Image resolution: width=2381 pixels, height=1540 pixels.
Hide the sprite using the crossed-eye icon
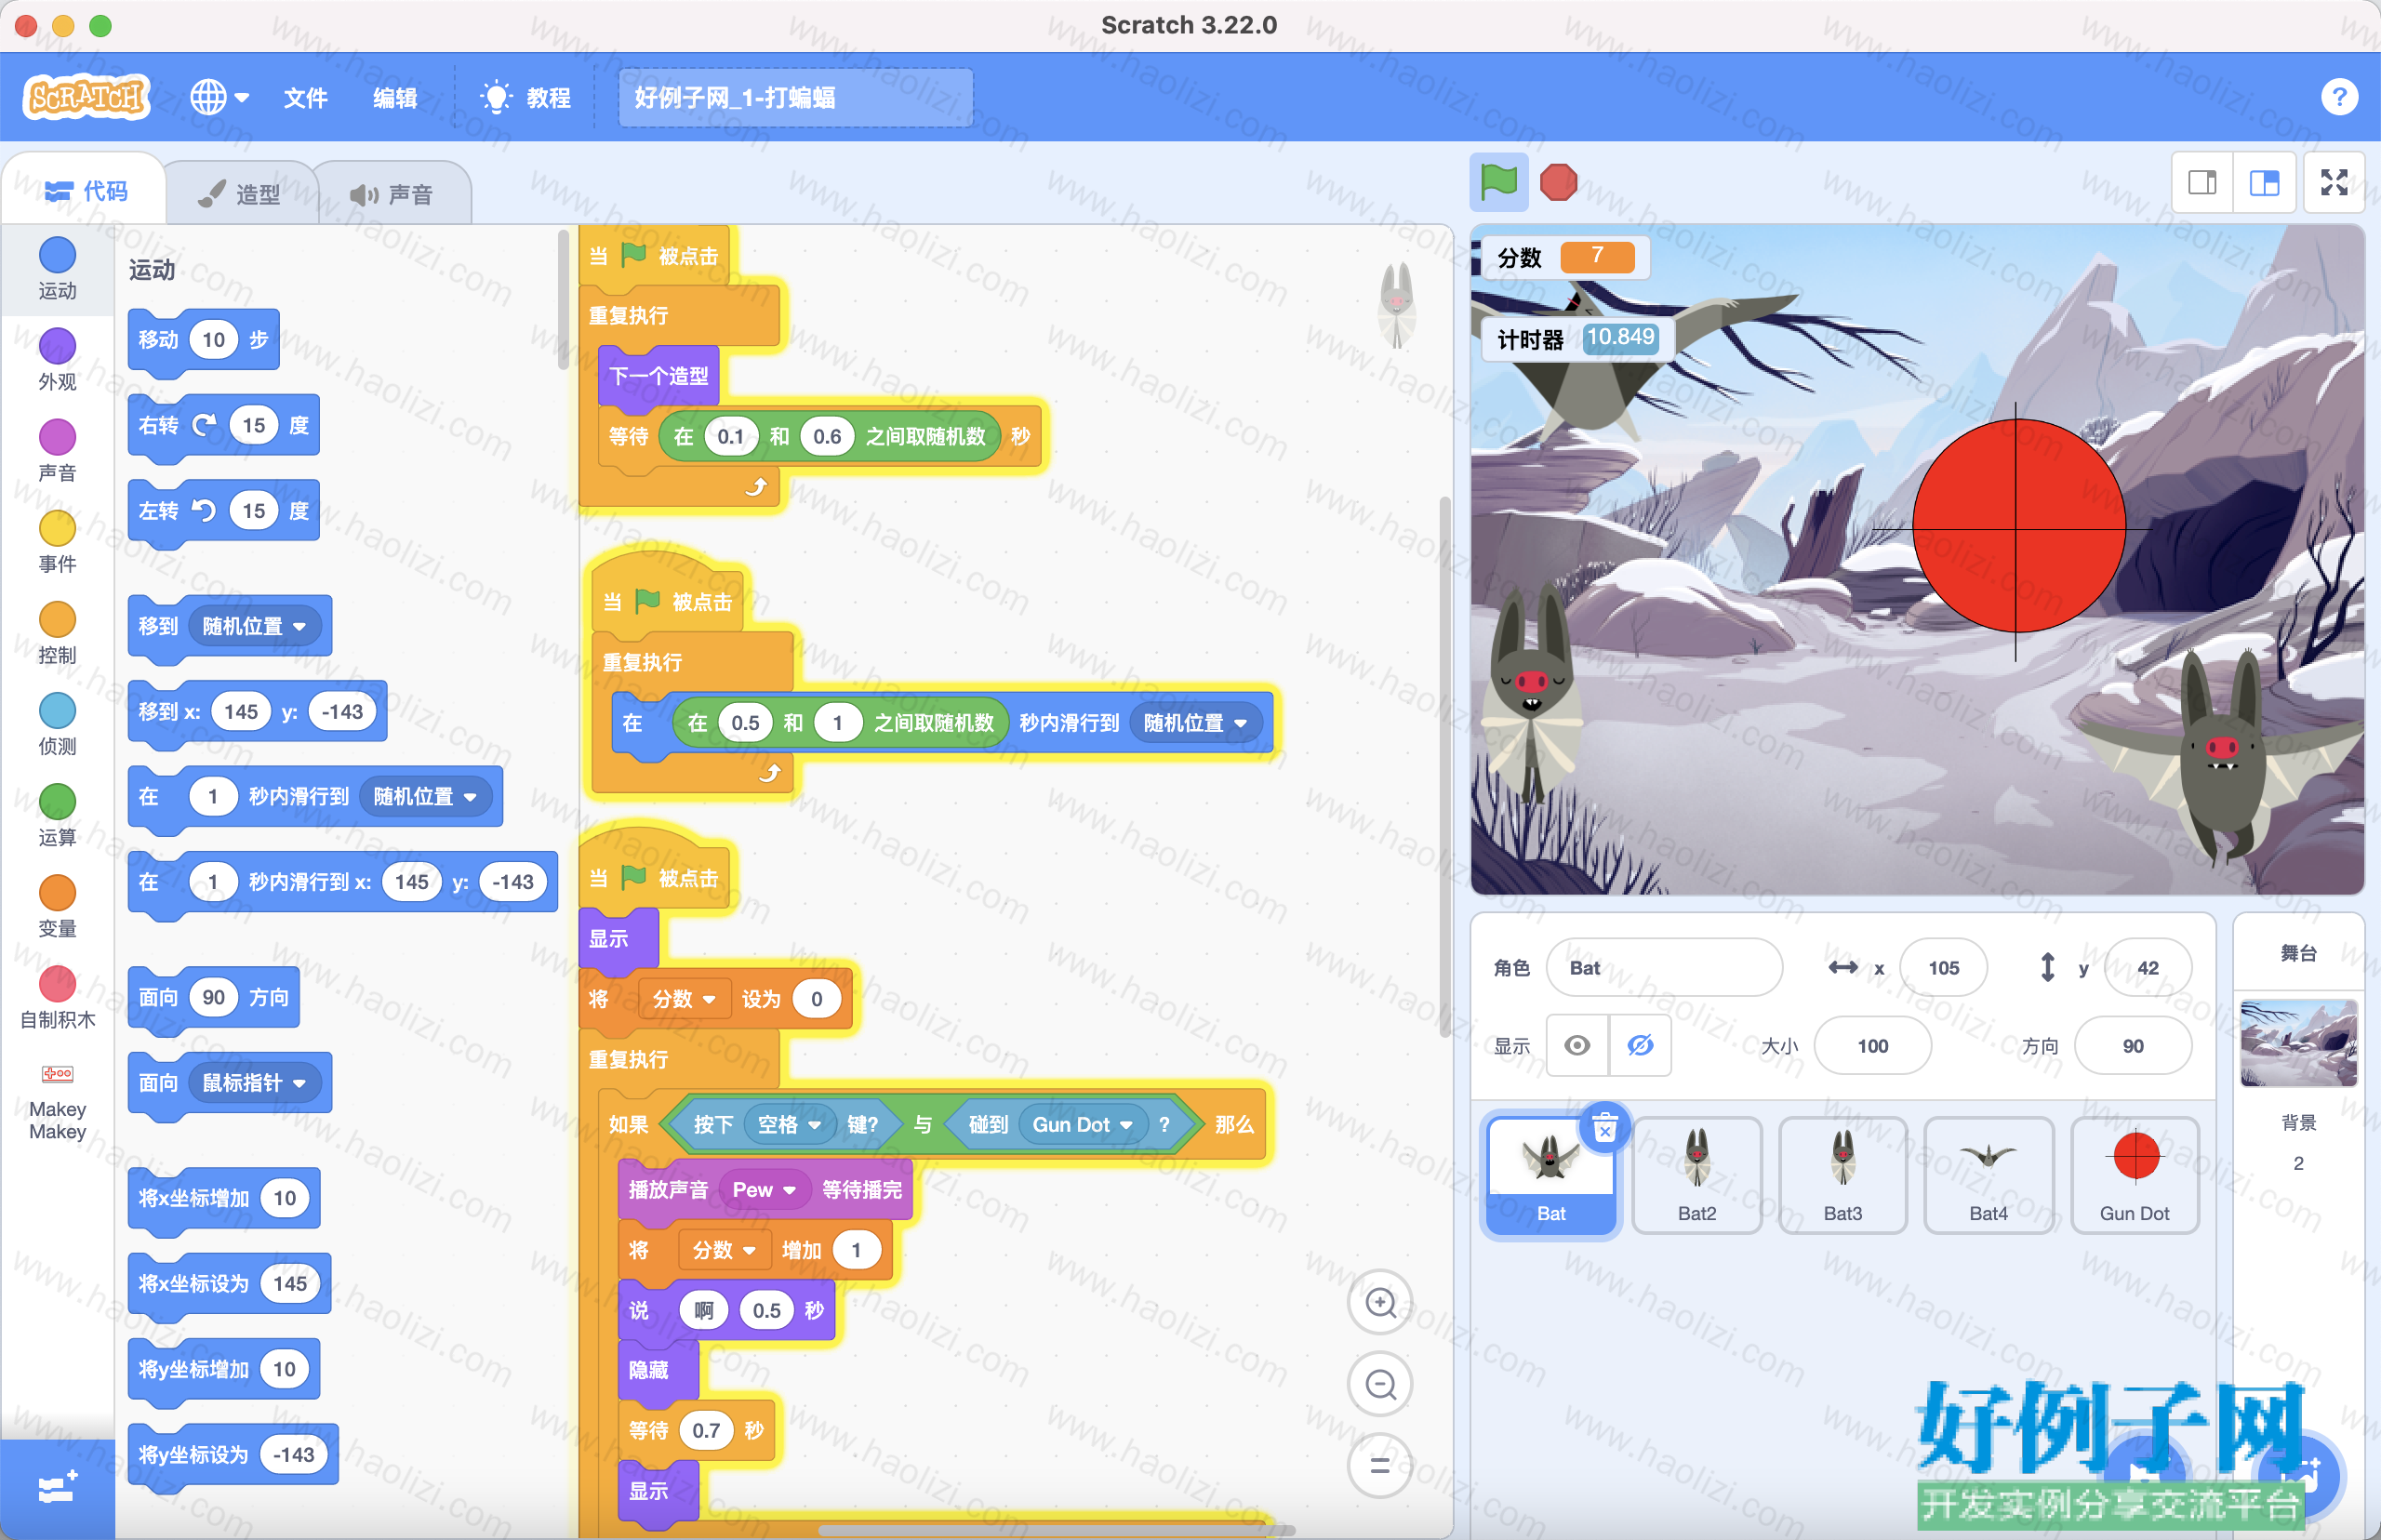[1640, 1046]
